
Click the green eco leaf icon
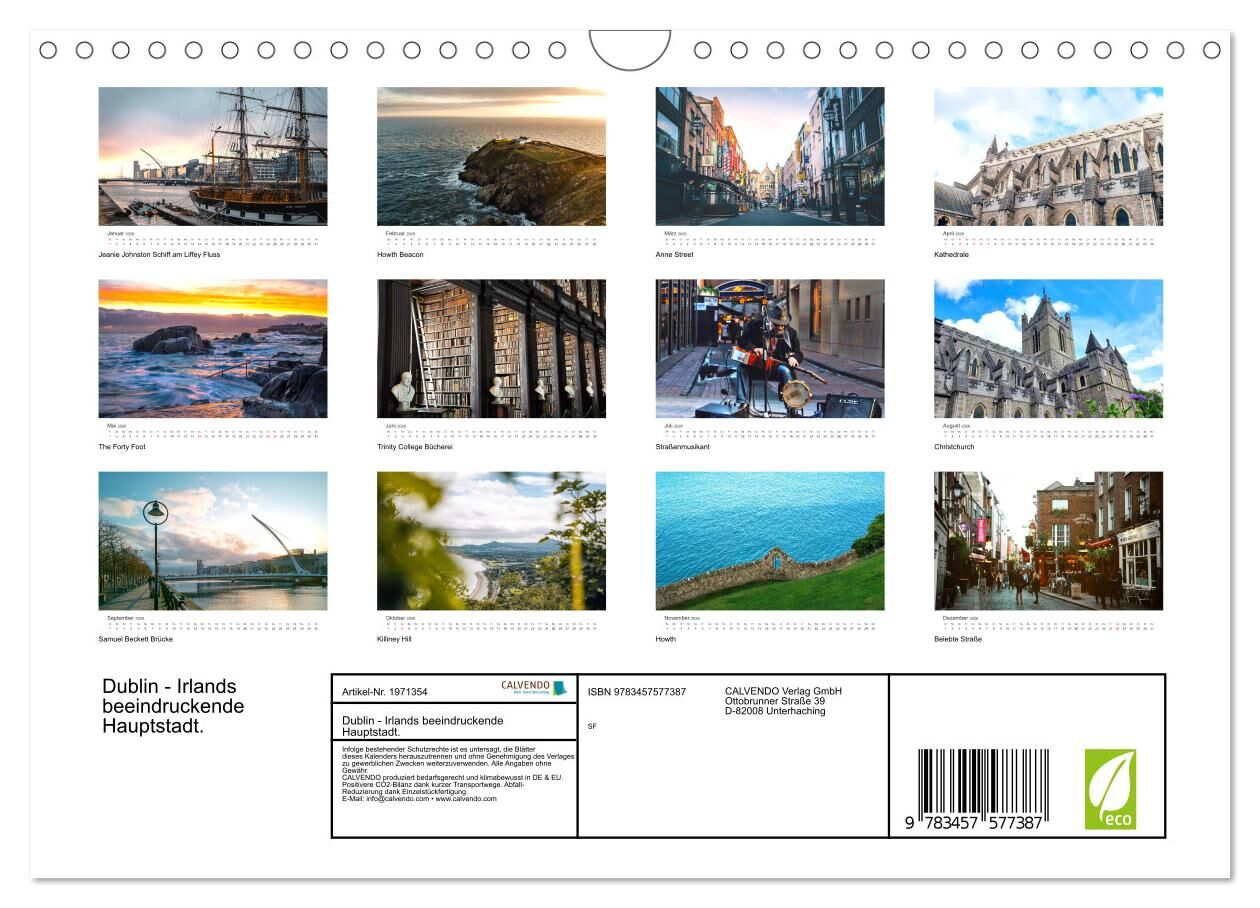click(x=1110, y=789)
